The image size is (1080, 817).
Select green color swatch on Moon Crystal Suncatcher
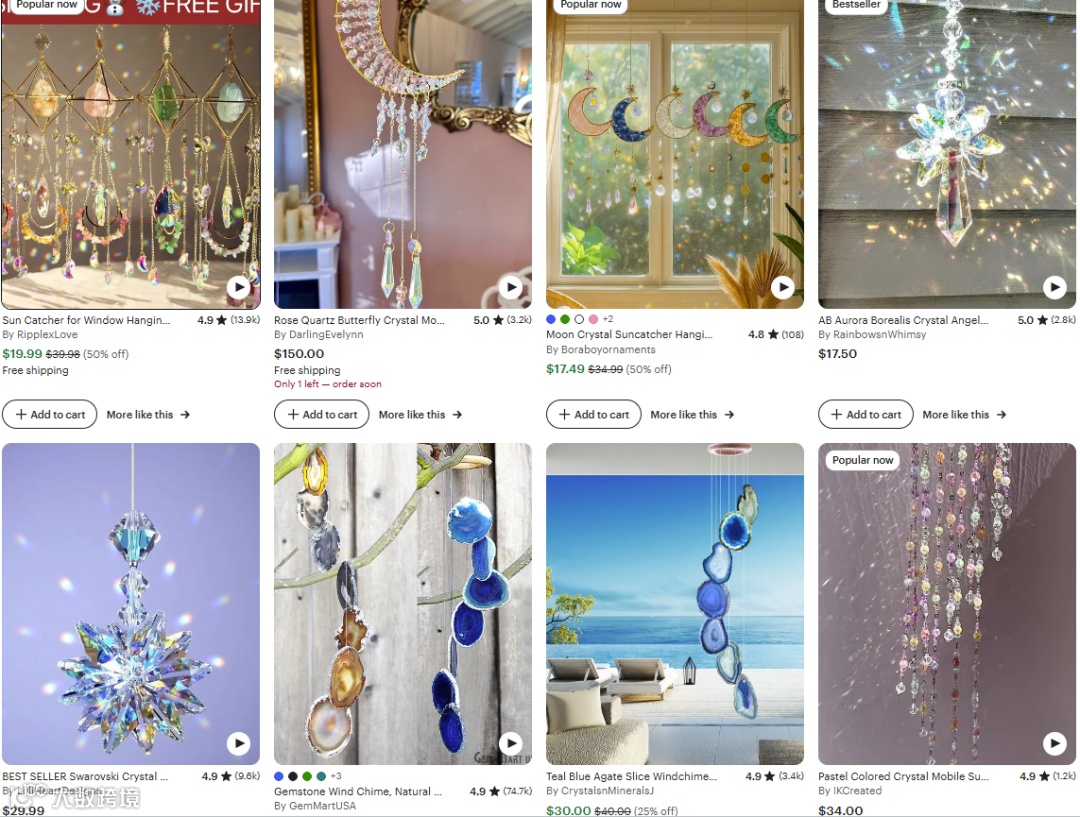565,319
